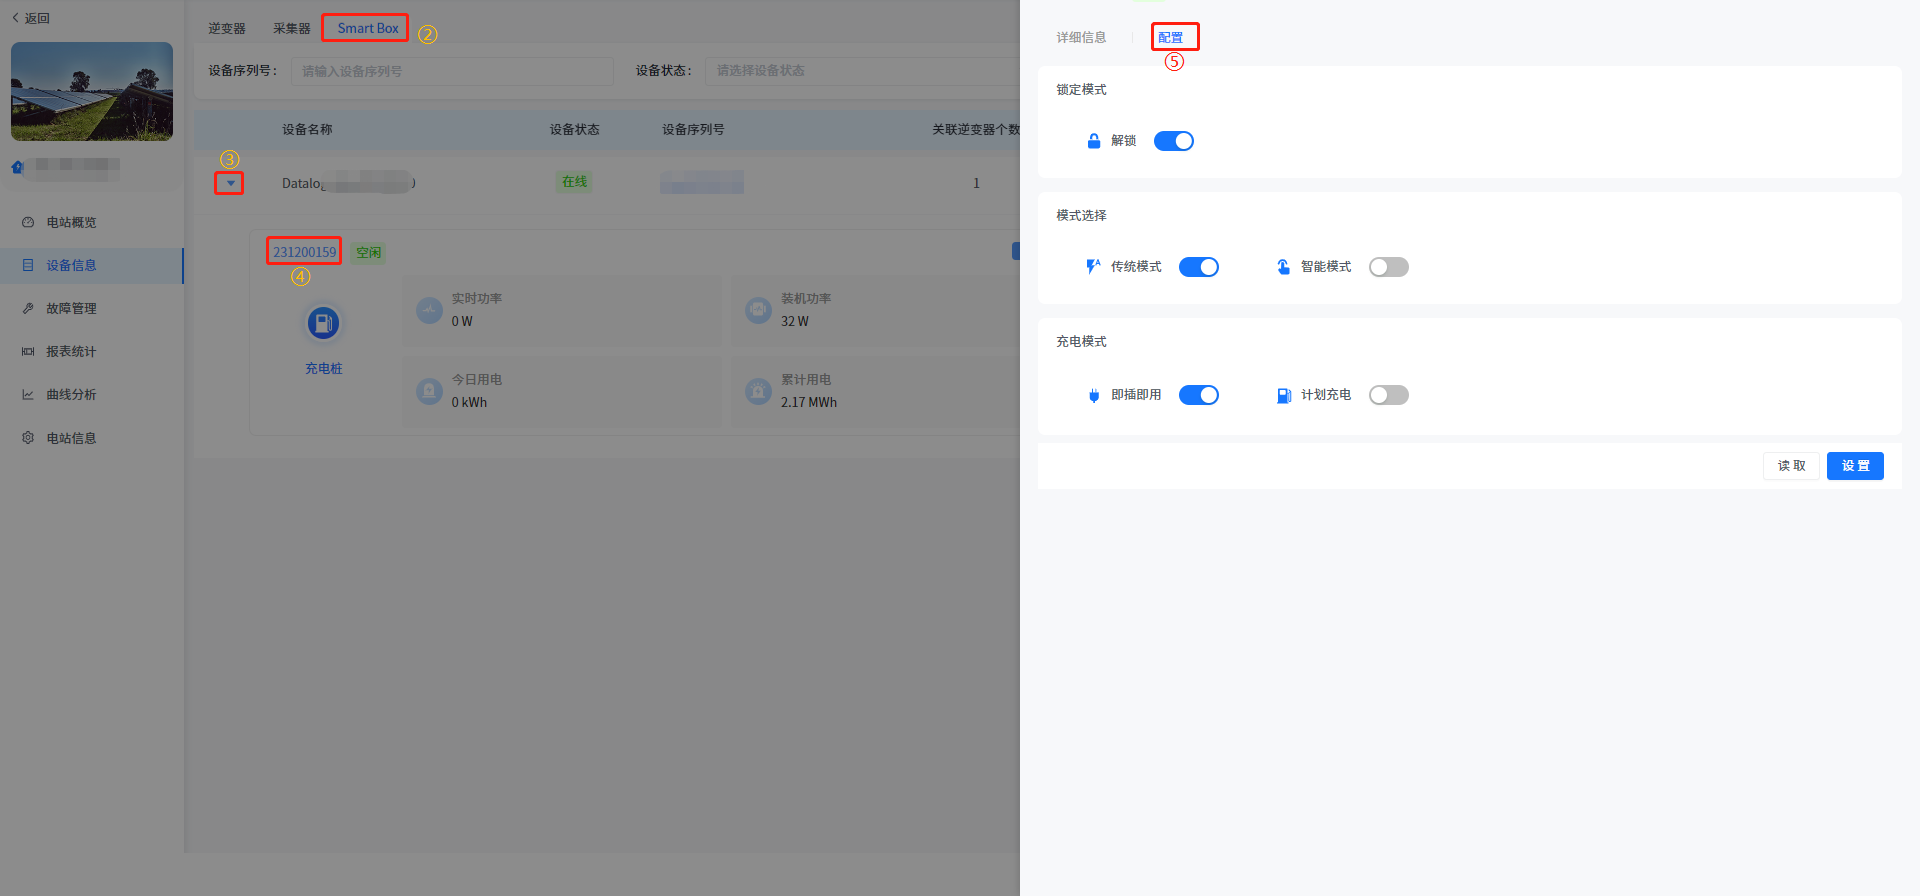Image resolution: width=1920 pixels, height=896 pixels.
Task: Click the 读取 button
Action: pos(1791,466)
